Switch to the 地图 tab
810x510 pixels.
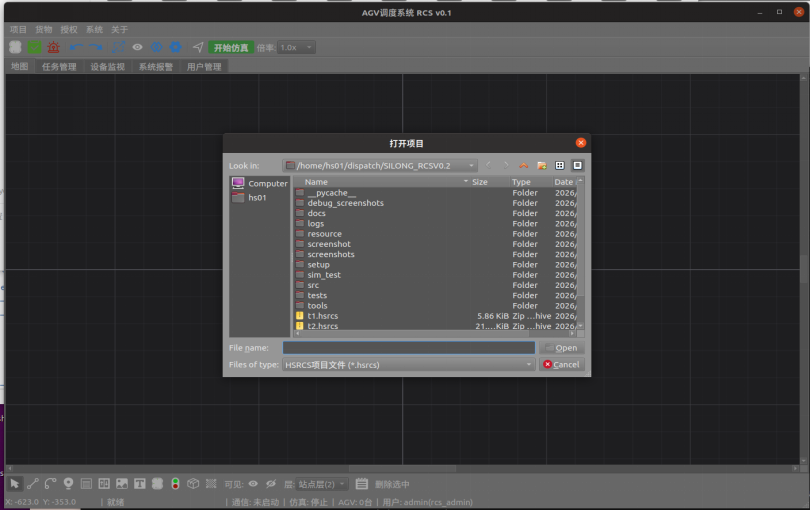(x=20, y=66)
